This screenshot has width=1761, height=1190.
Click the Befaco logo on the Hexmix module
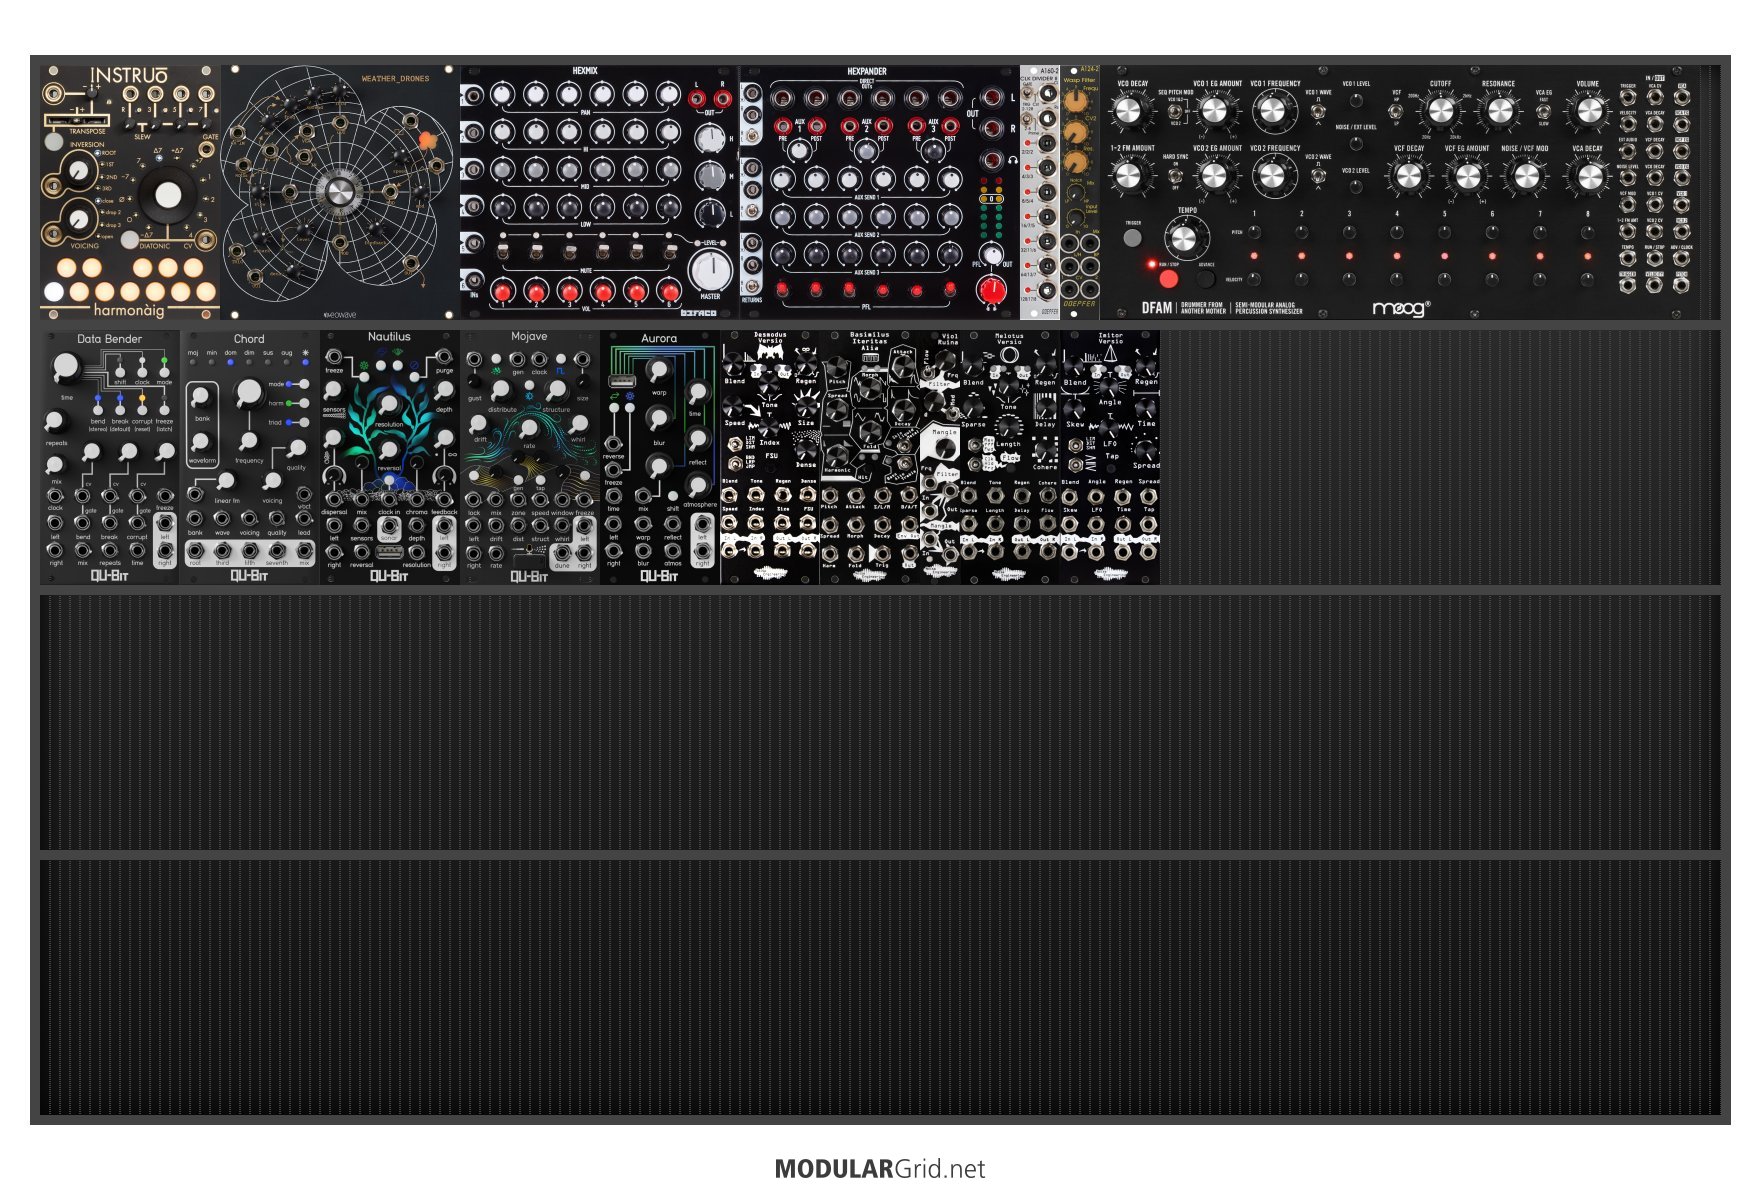click(698, 312)
